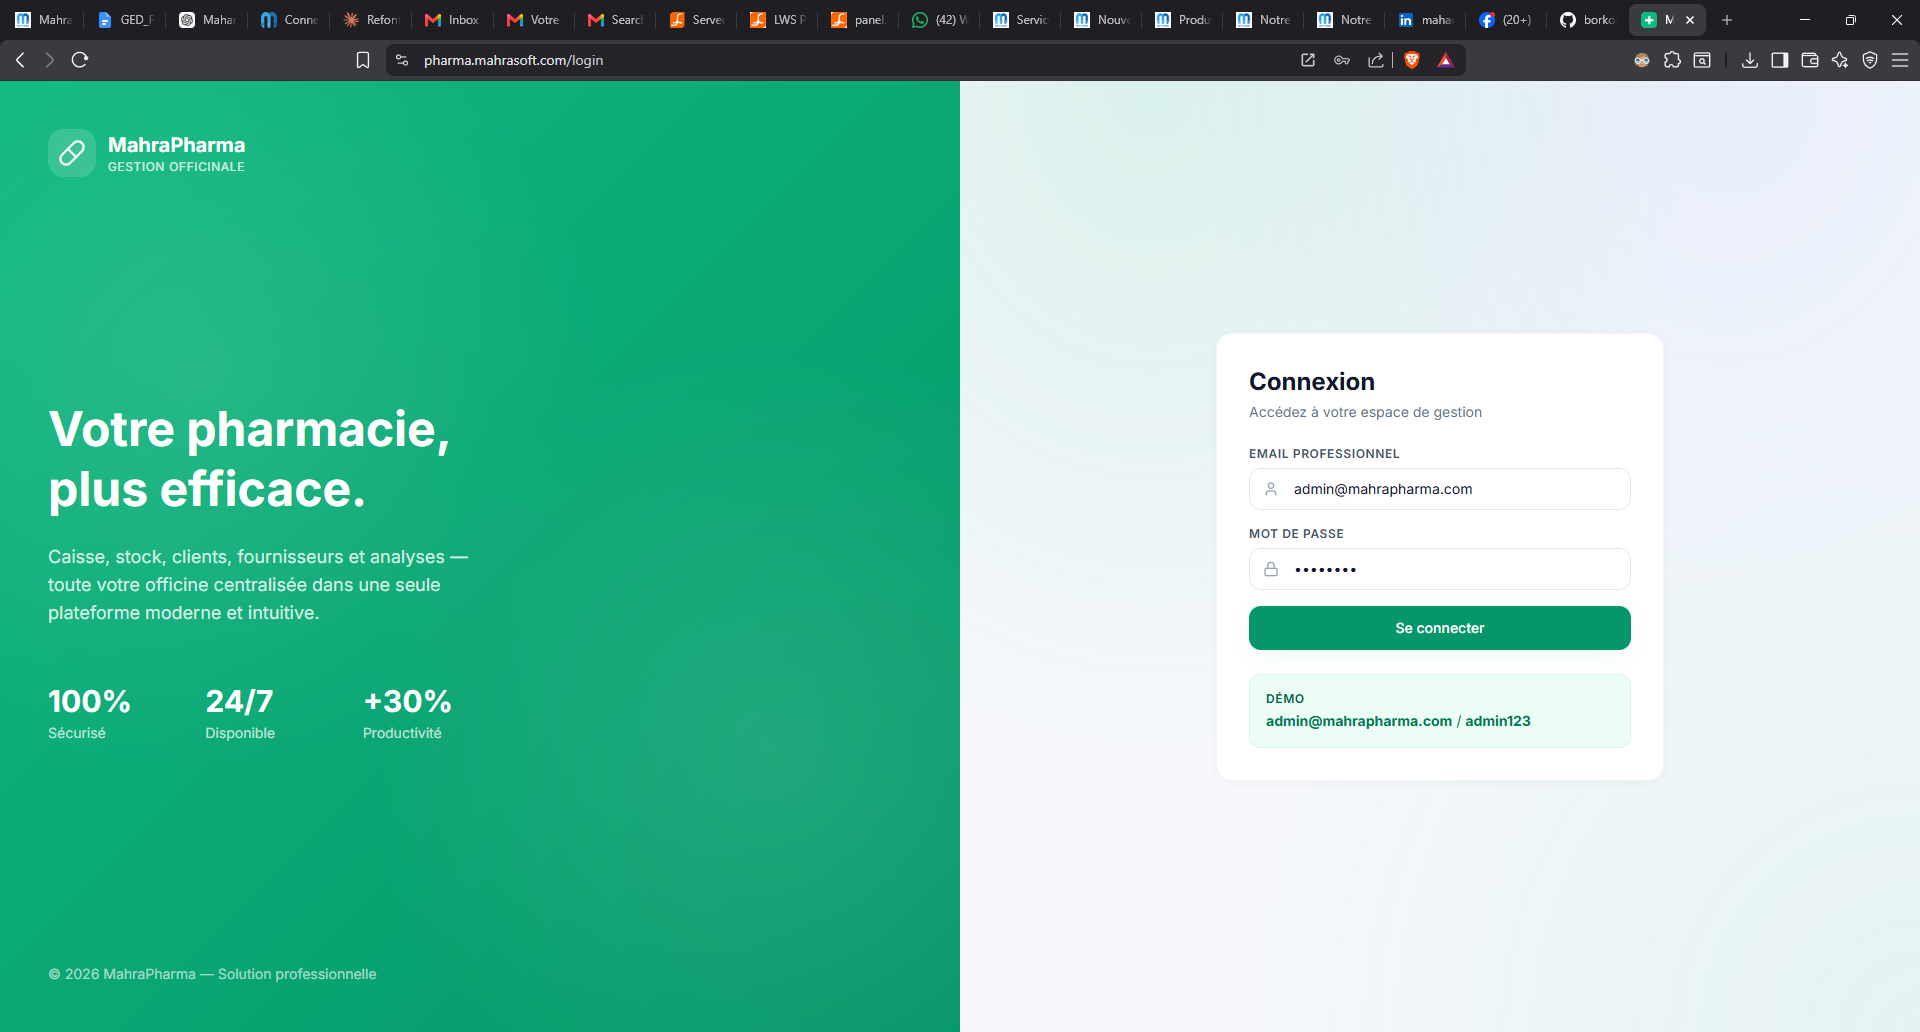Switch to the LinkedIn mahar tab
Viewport: 1920px width, 1032px height.
coord(1426,20)
